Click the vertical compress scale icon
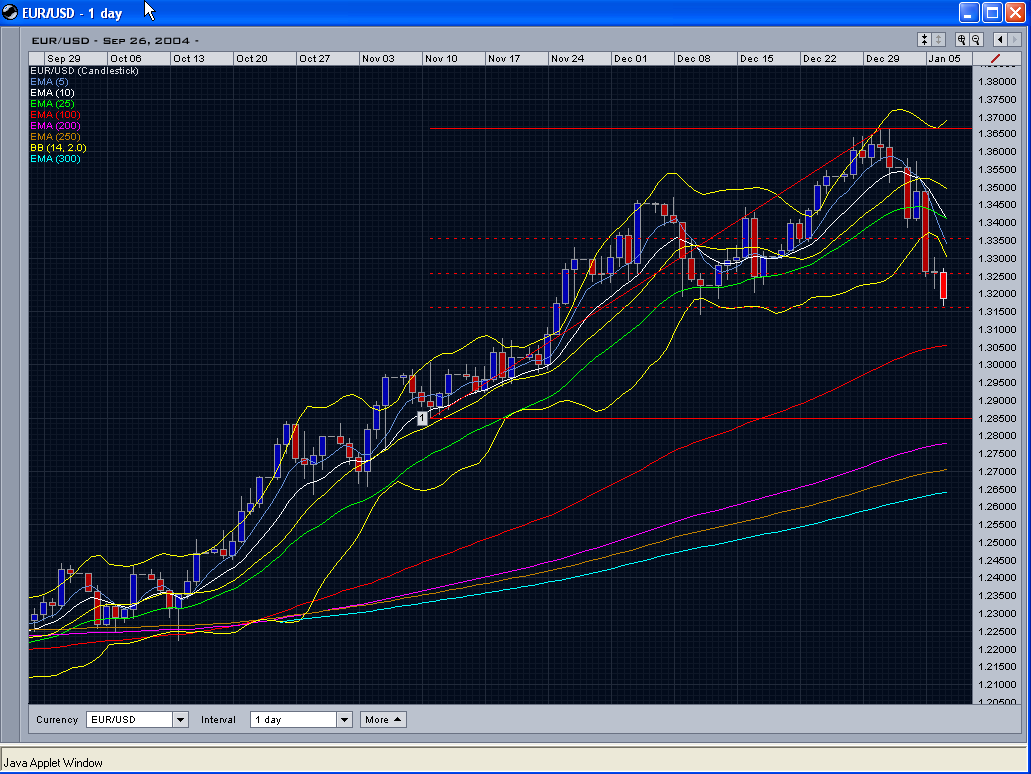Viewport: 1031px width, 774px height. (924, 39)
